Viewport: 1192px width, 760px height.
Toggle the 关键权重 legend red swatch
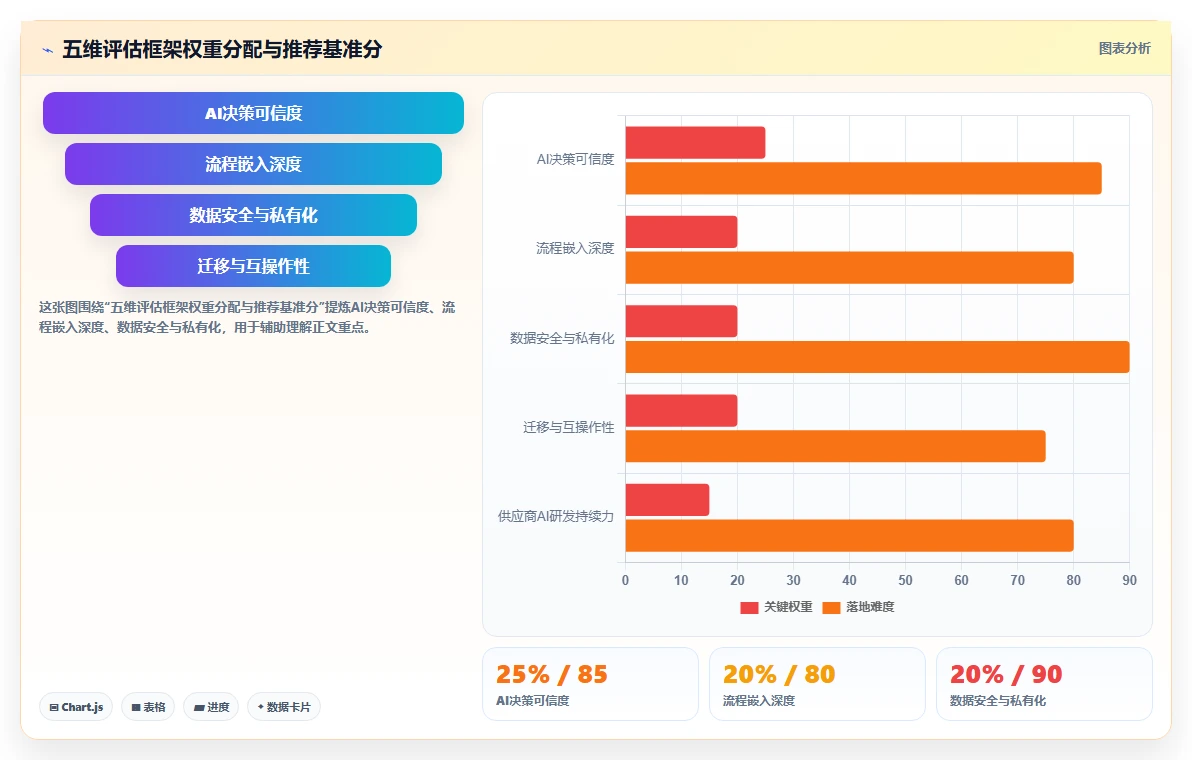click(x=749, y=607)
